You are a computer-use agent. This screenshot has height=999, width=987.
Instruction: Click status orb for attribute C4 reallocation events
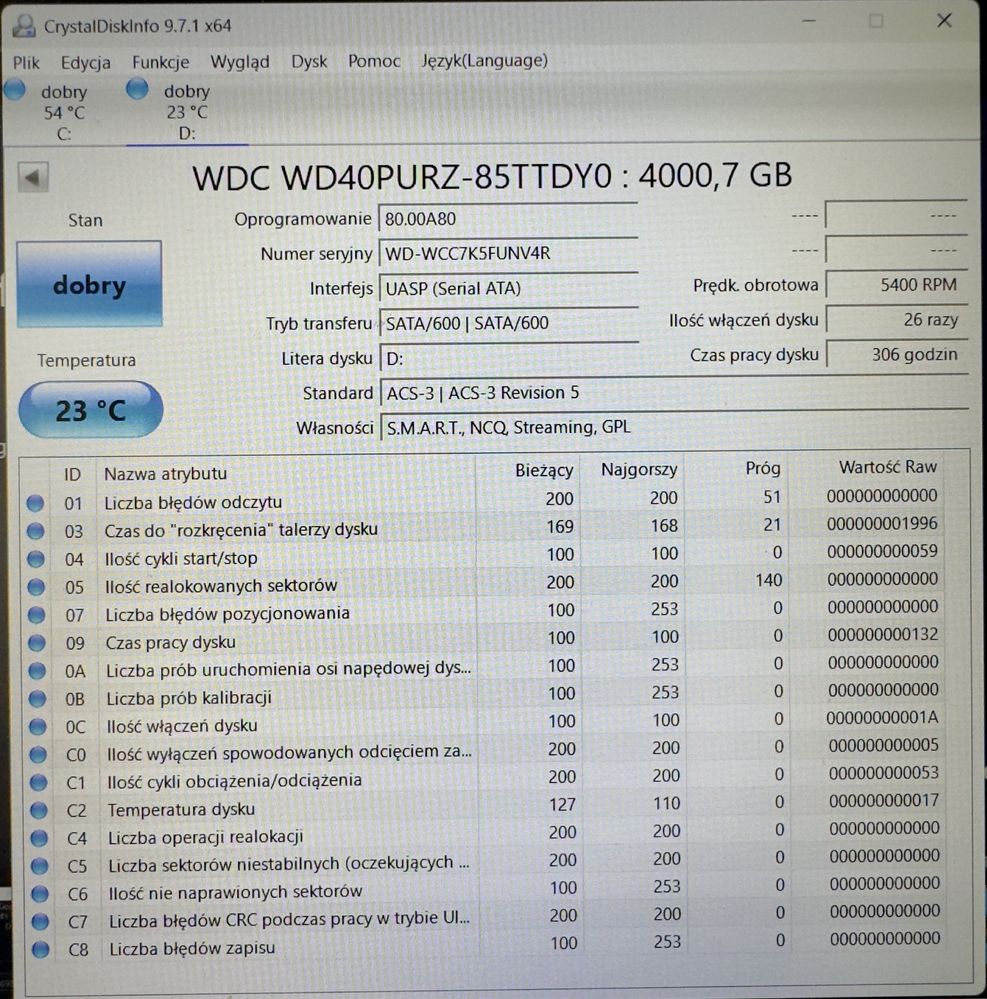[x=39, y=838]
